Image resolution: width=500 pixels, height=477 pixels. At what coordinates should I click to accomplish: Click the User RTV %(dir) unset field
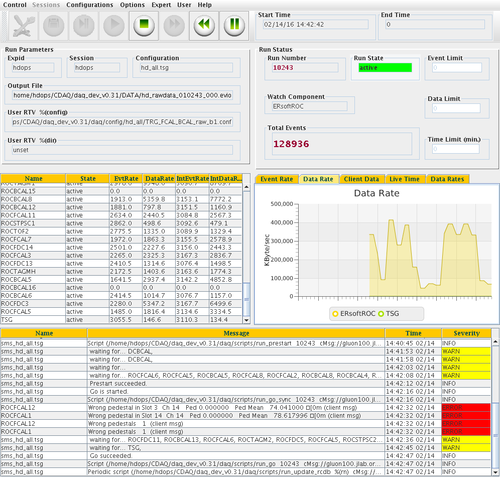(x=122, y=150)
